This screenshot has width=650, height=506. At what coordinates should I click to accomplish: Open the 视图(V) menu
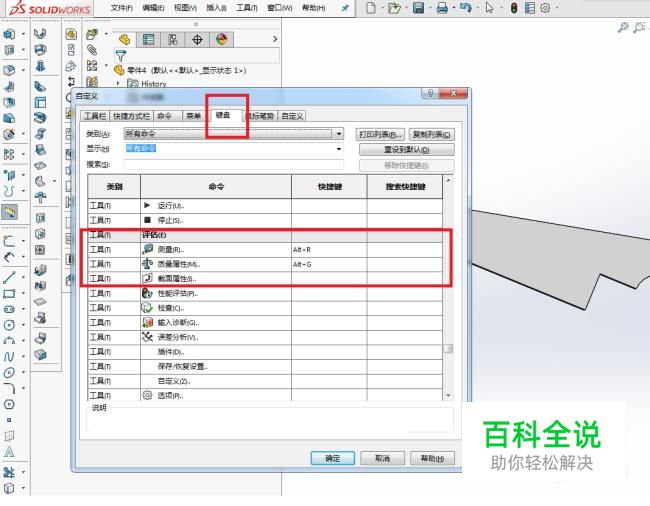tap(185, 8)
